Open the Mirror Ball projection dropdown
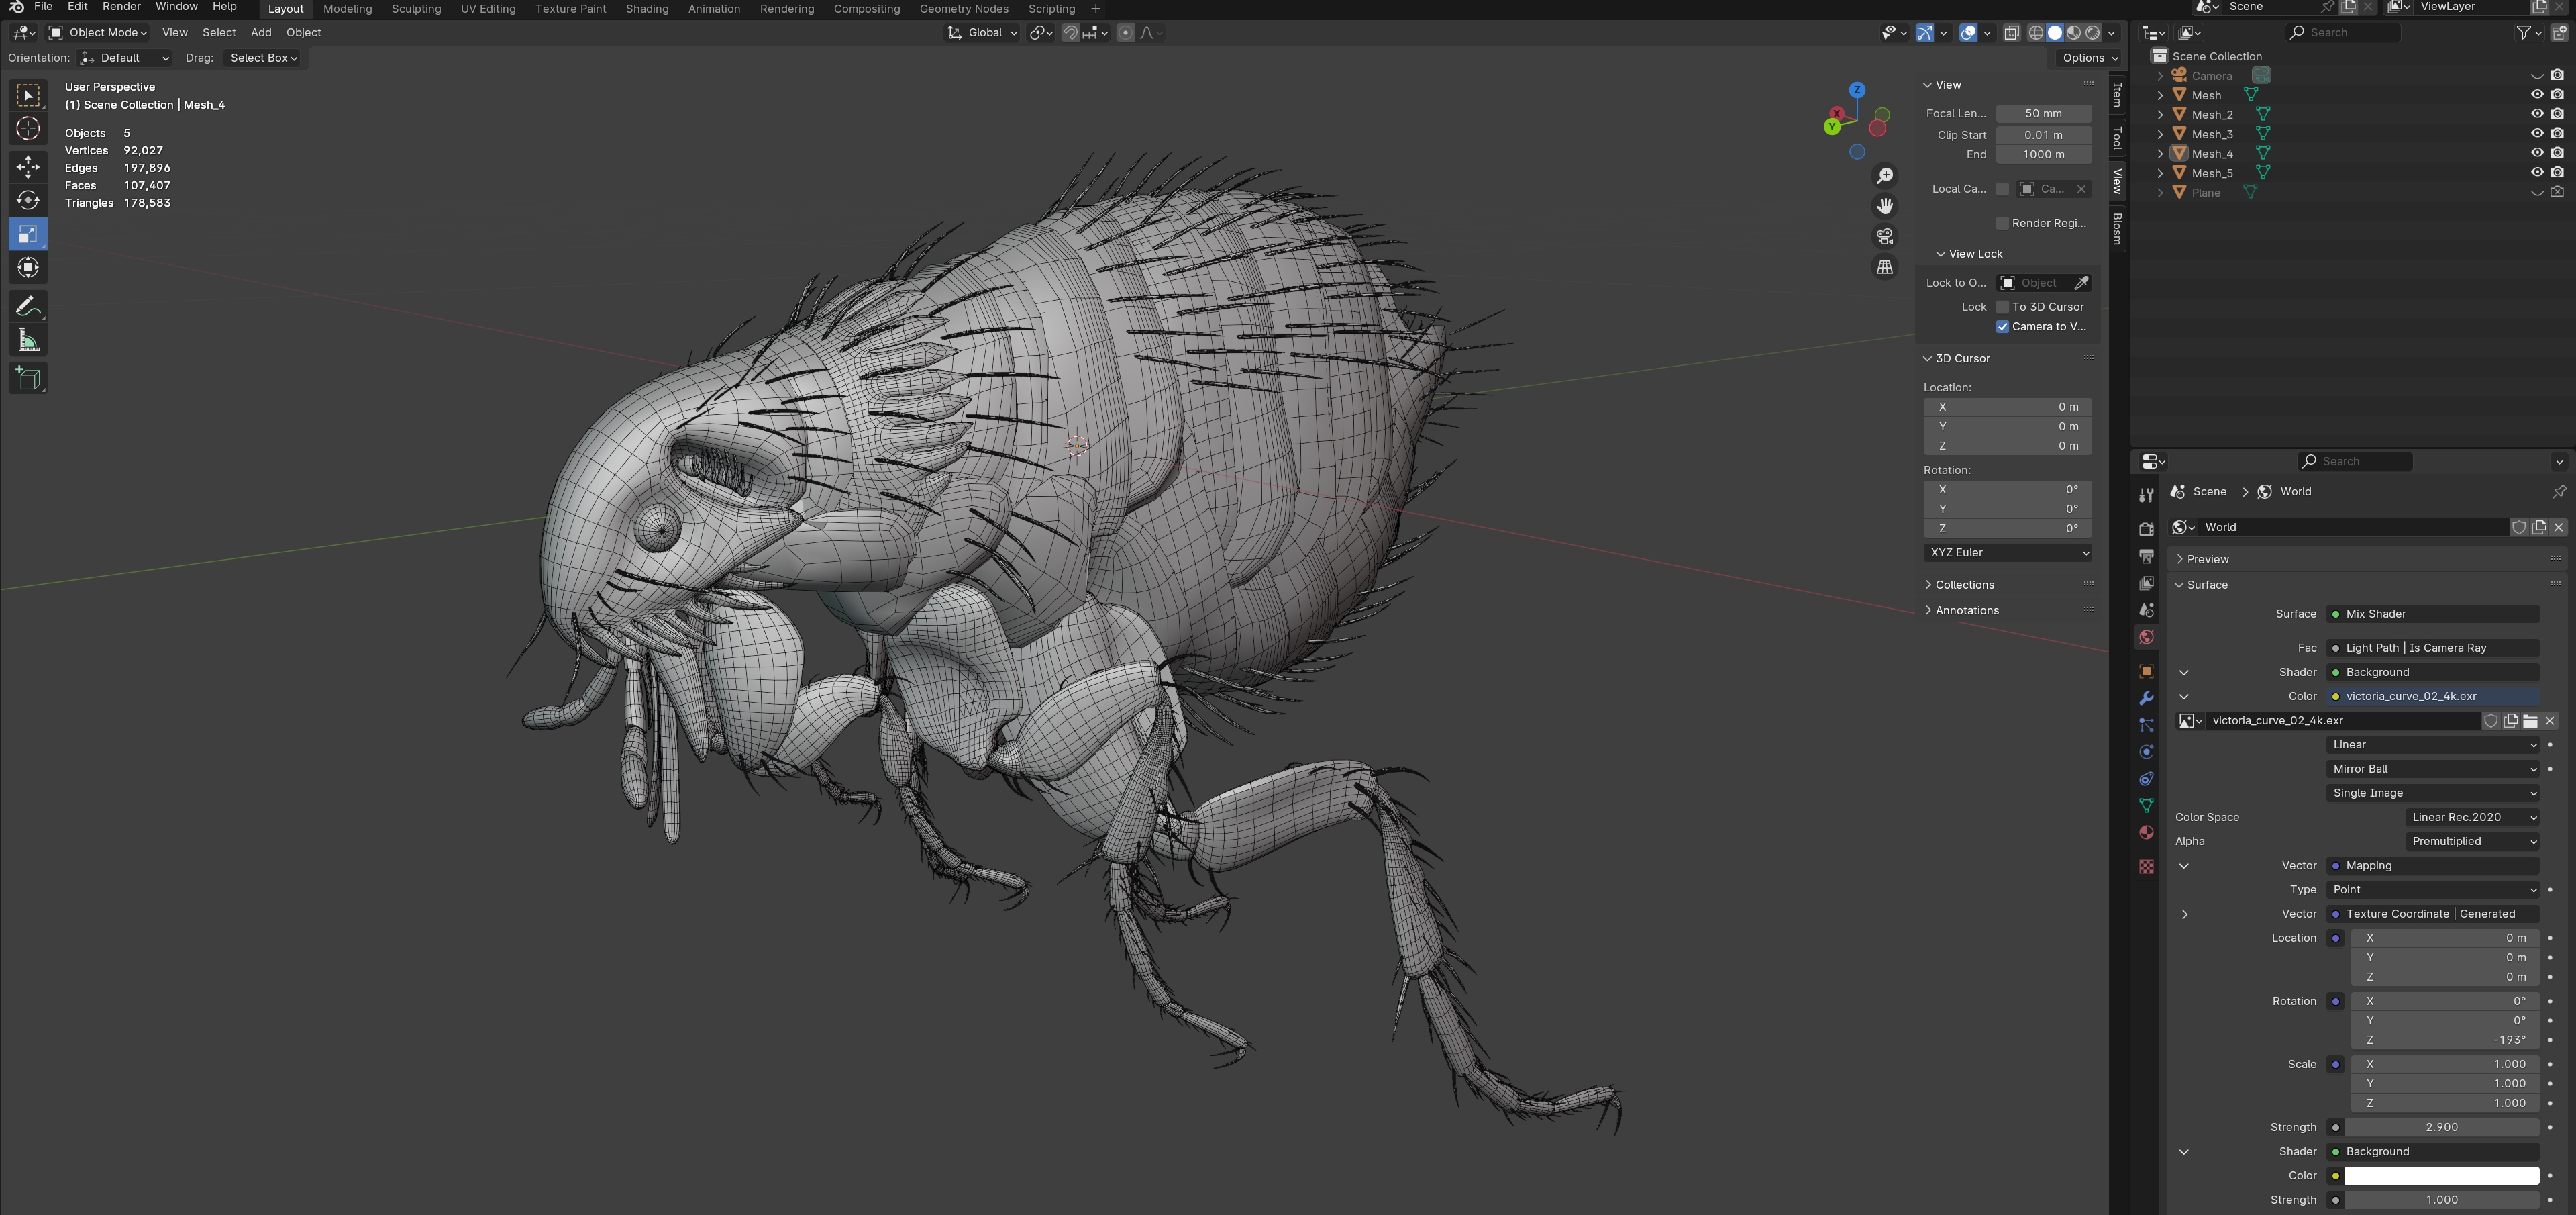Screen dimensions: 2576x1215 pos(2432,769)
